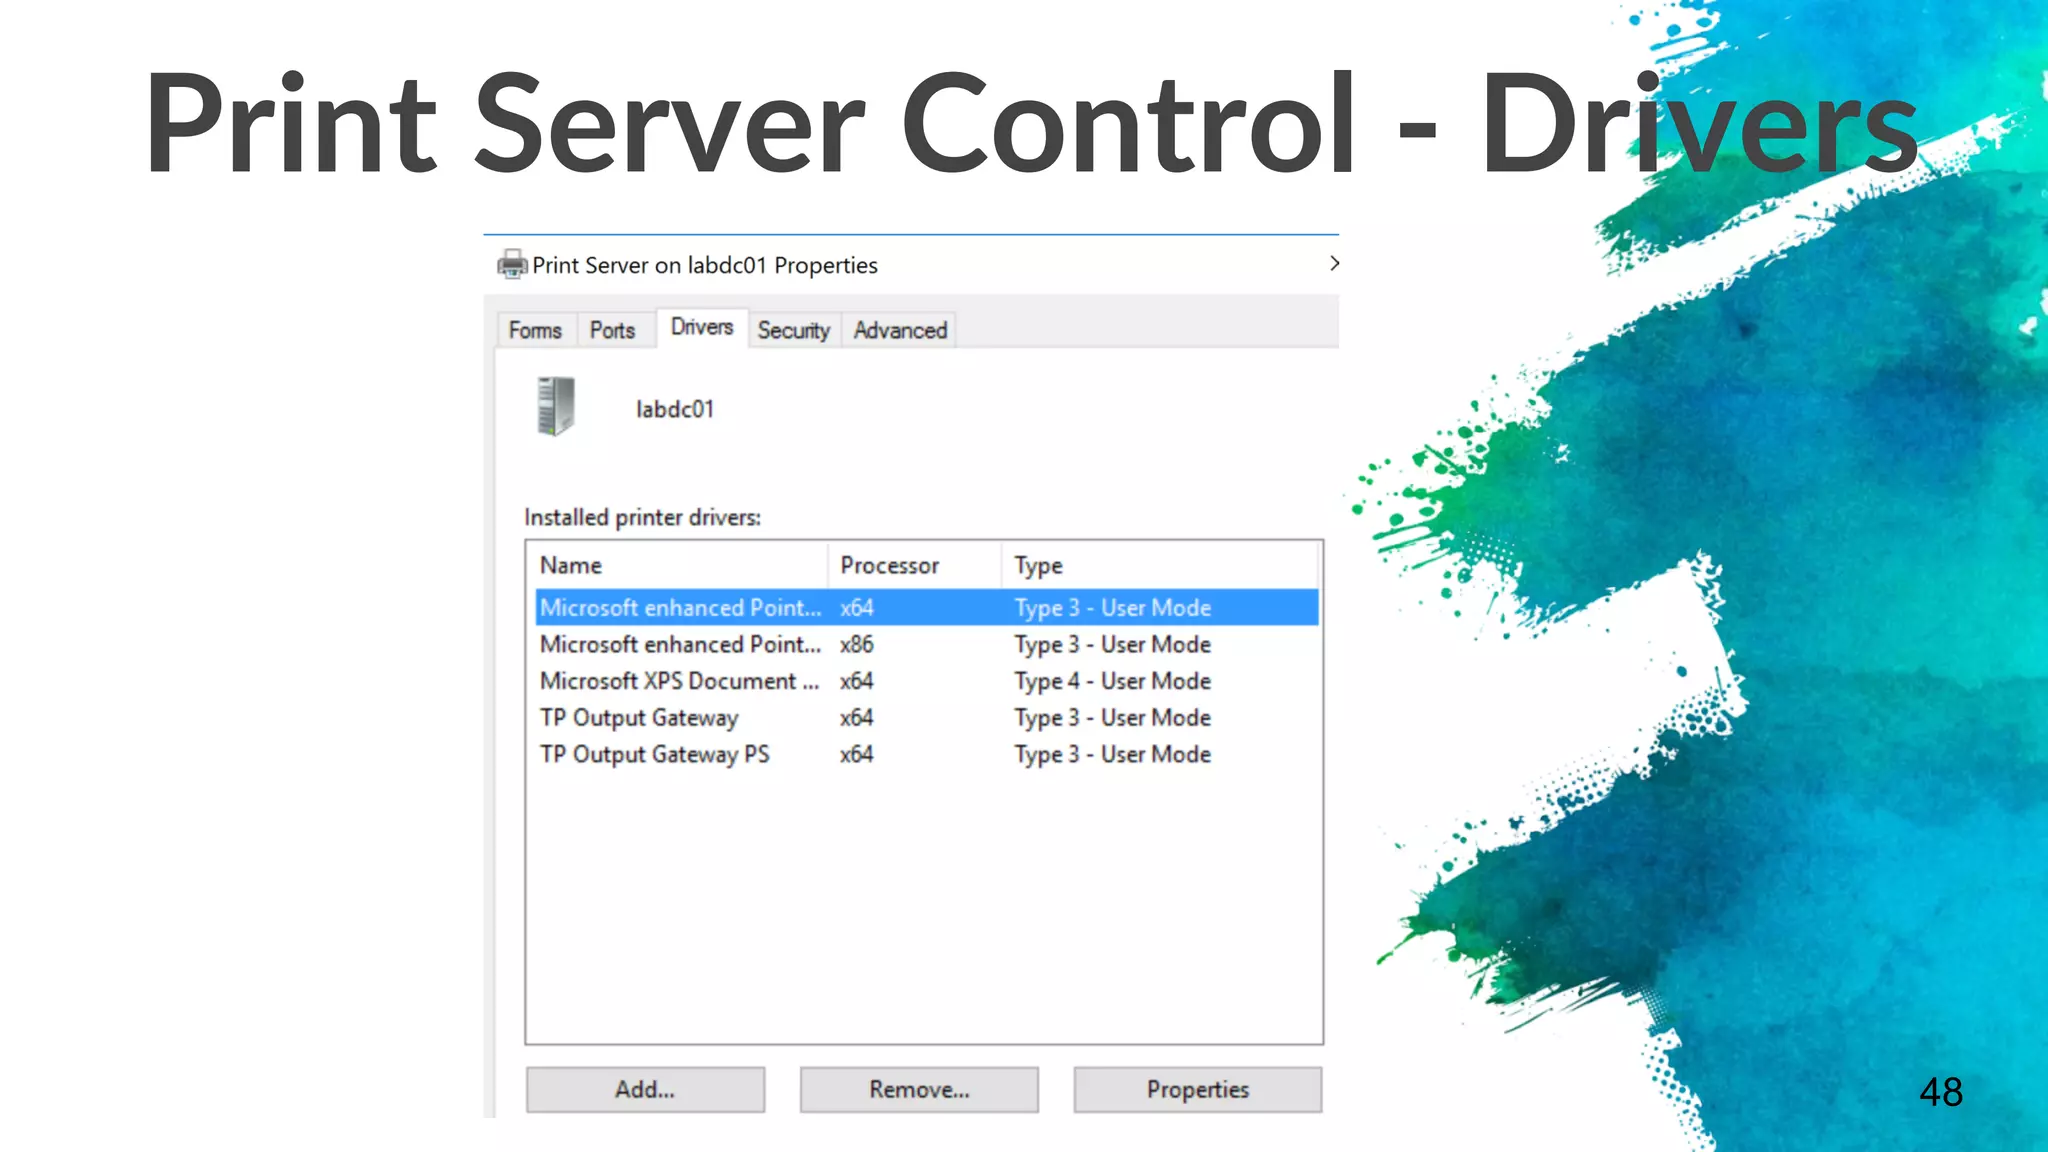Screen dimensions: 2048x1152
Task: Select Microsoft enhanced Point... x86 driver row
Action: pos(927,644)
